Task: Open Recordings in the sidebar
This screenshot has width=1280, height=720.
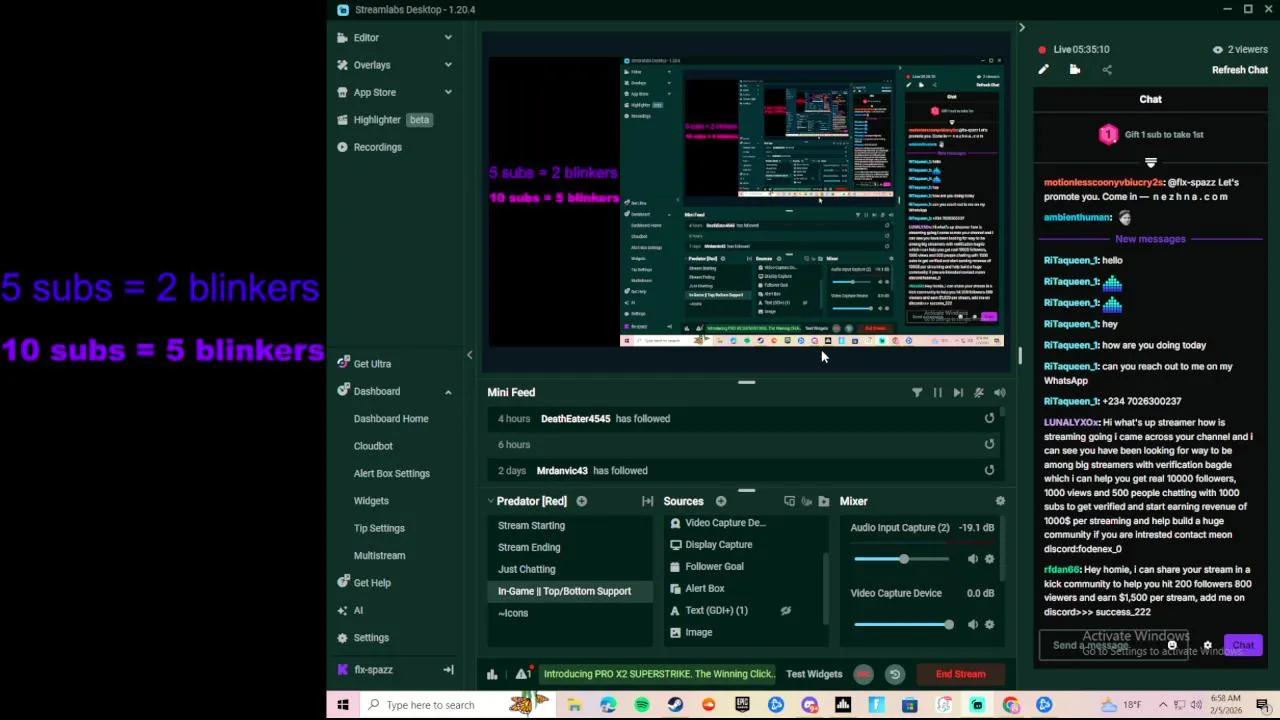Action: coord(377,147)
